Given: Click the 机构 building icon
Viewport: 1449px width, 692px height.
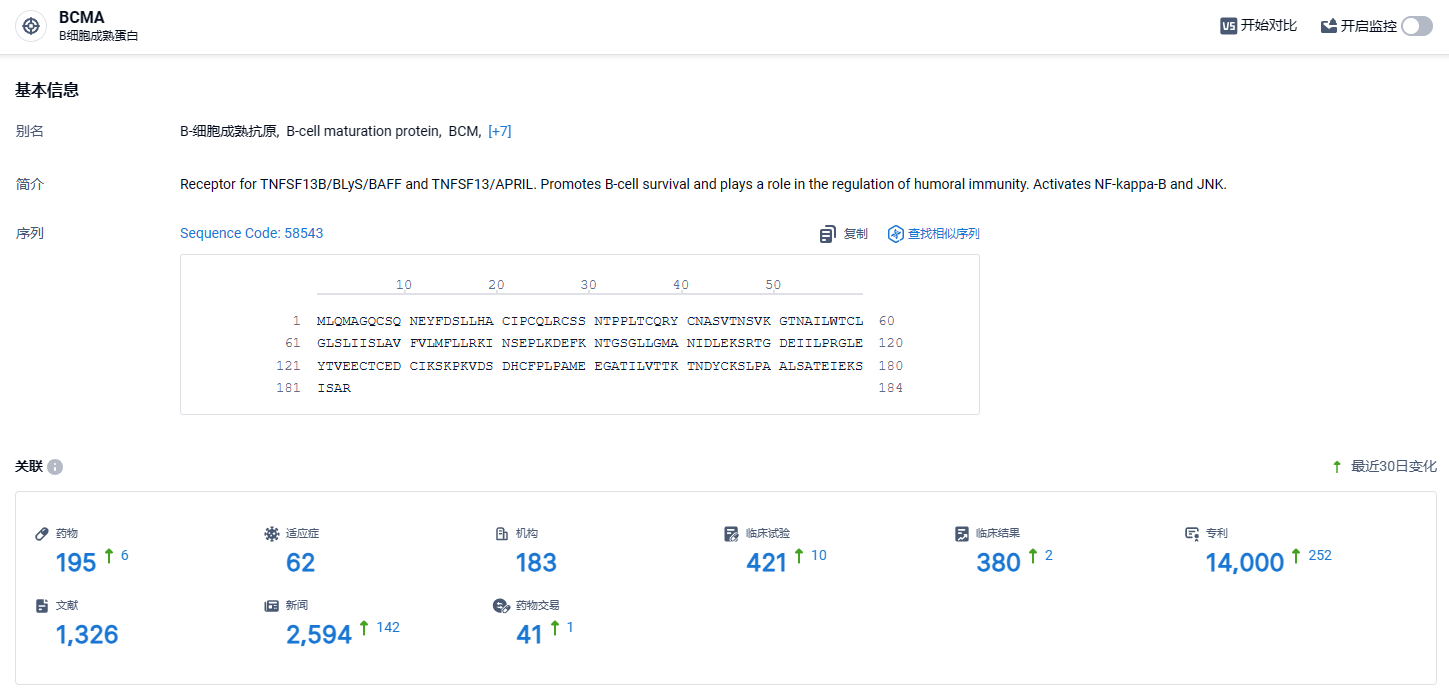Looking at the screenshot, I should (502, 534).
